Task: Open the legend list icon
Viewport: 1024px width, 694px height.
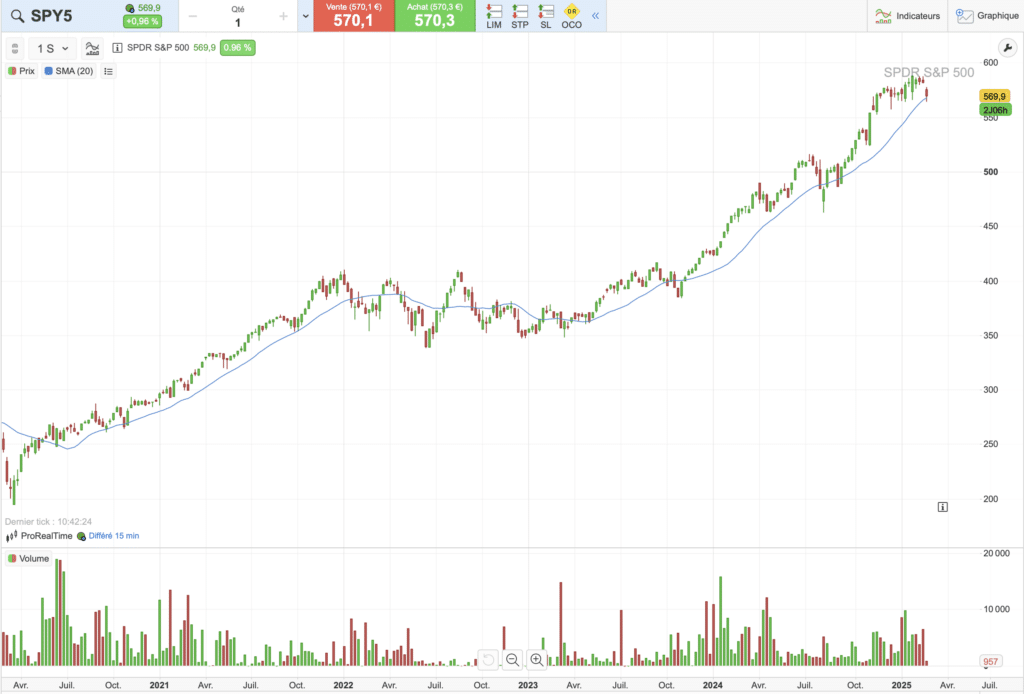Action: point(108,71)
